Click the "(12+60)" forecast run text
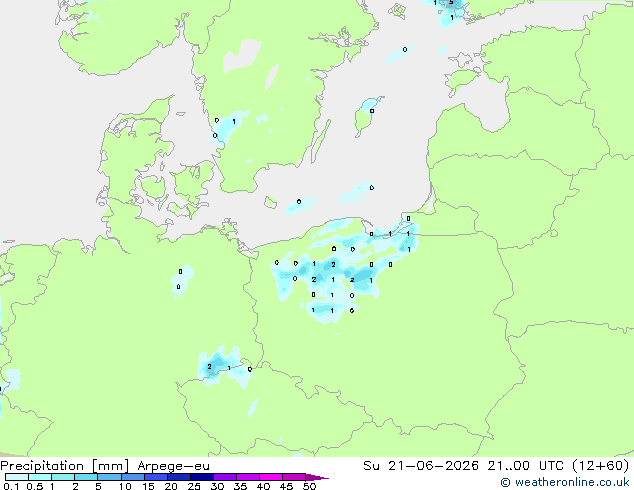Screen dimensions: 634x490 click(x=601, y=466)
